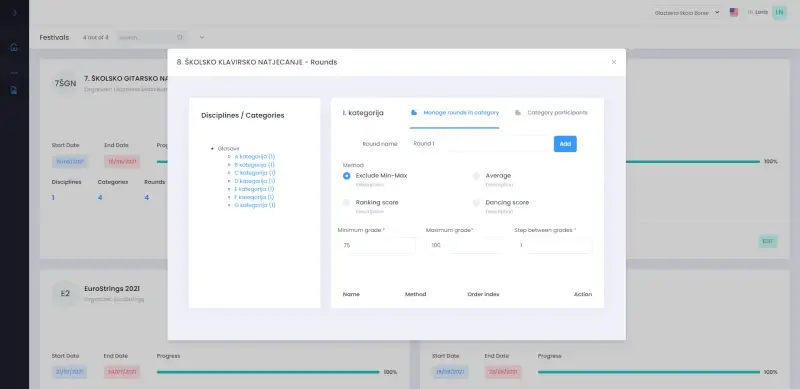Click the 7ŠGN festival avatar in background
Image resolution: width=800 pixels, height=389 pixels.
pyautogui.click(x=65, y=84)
